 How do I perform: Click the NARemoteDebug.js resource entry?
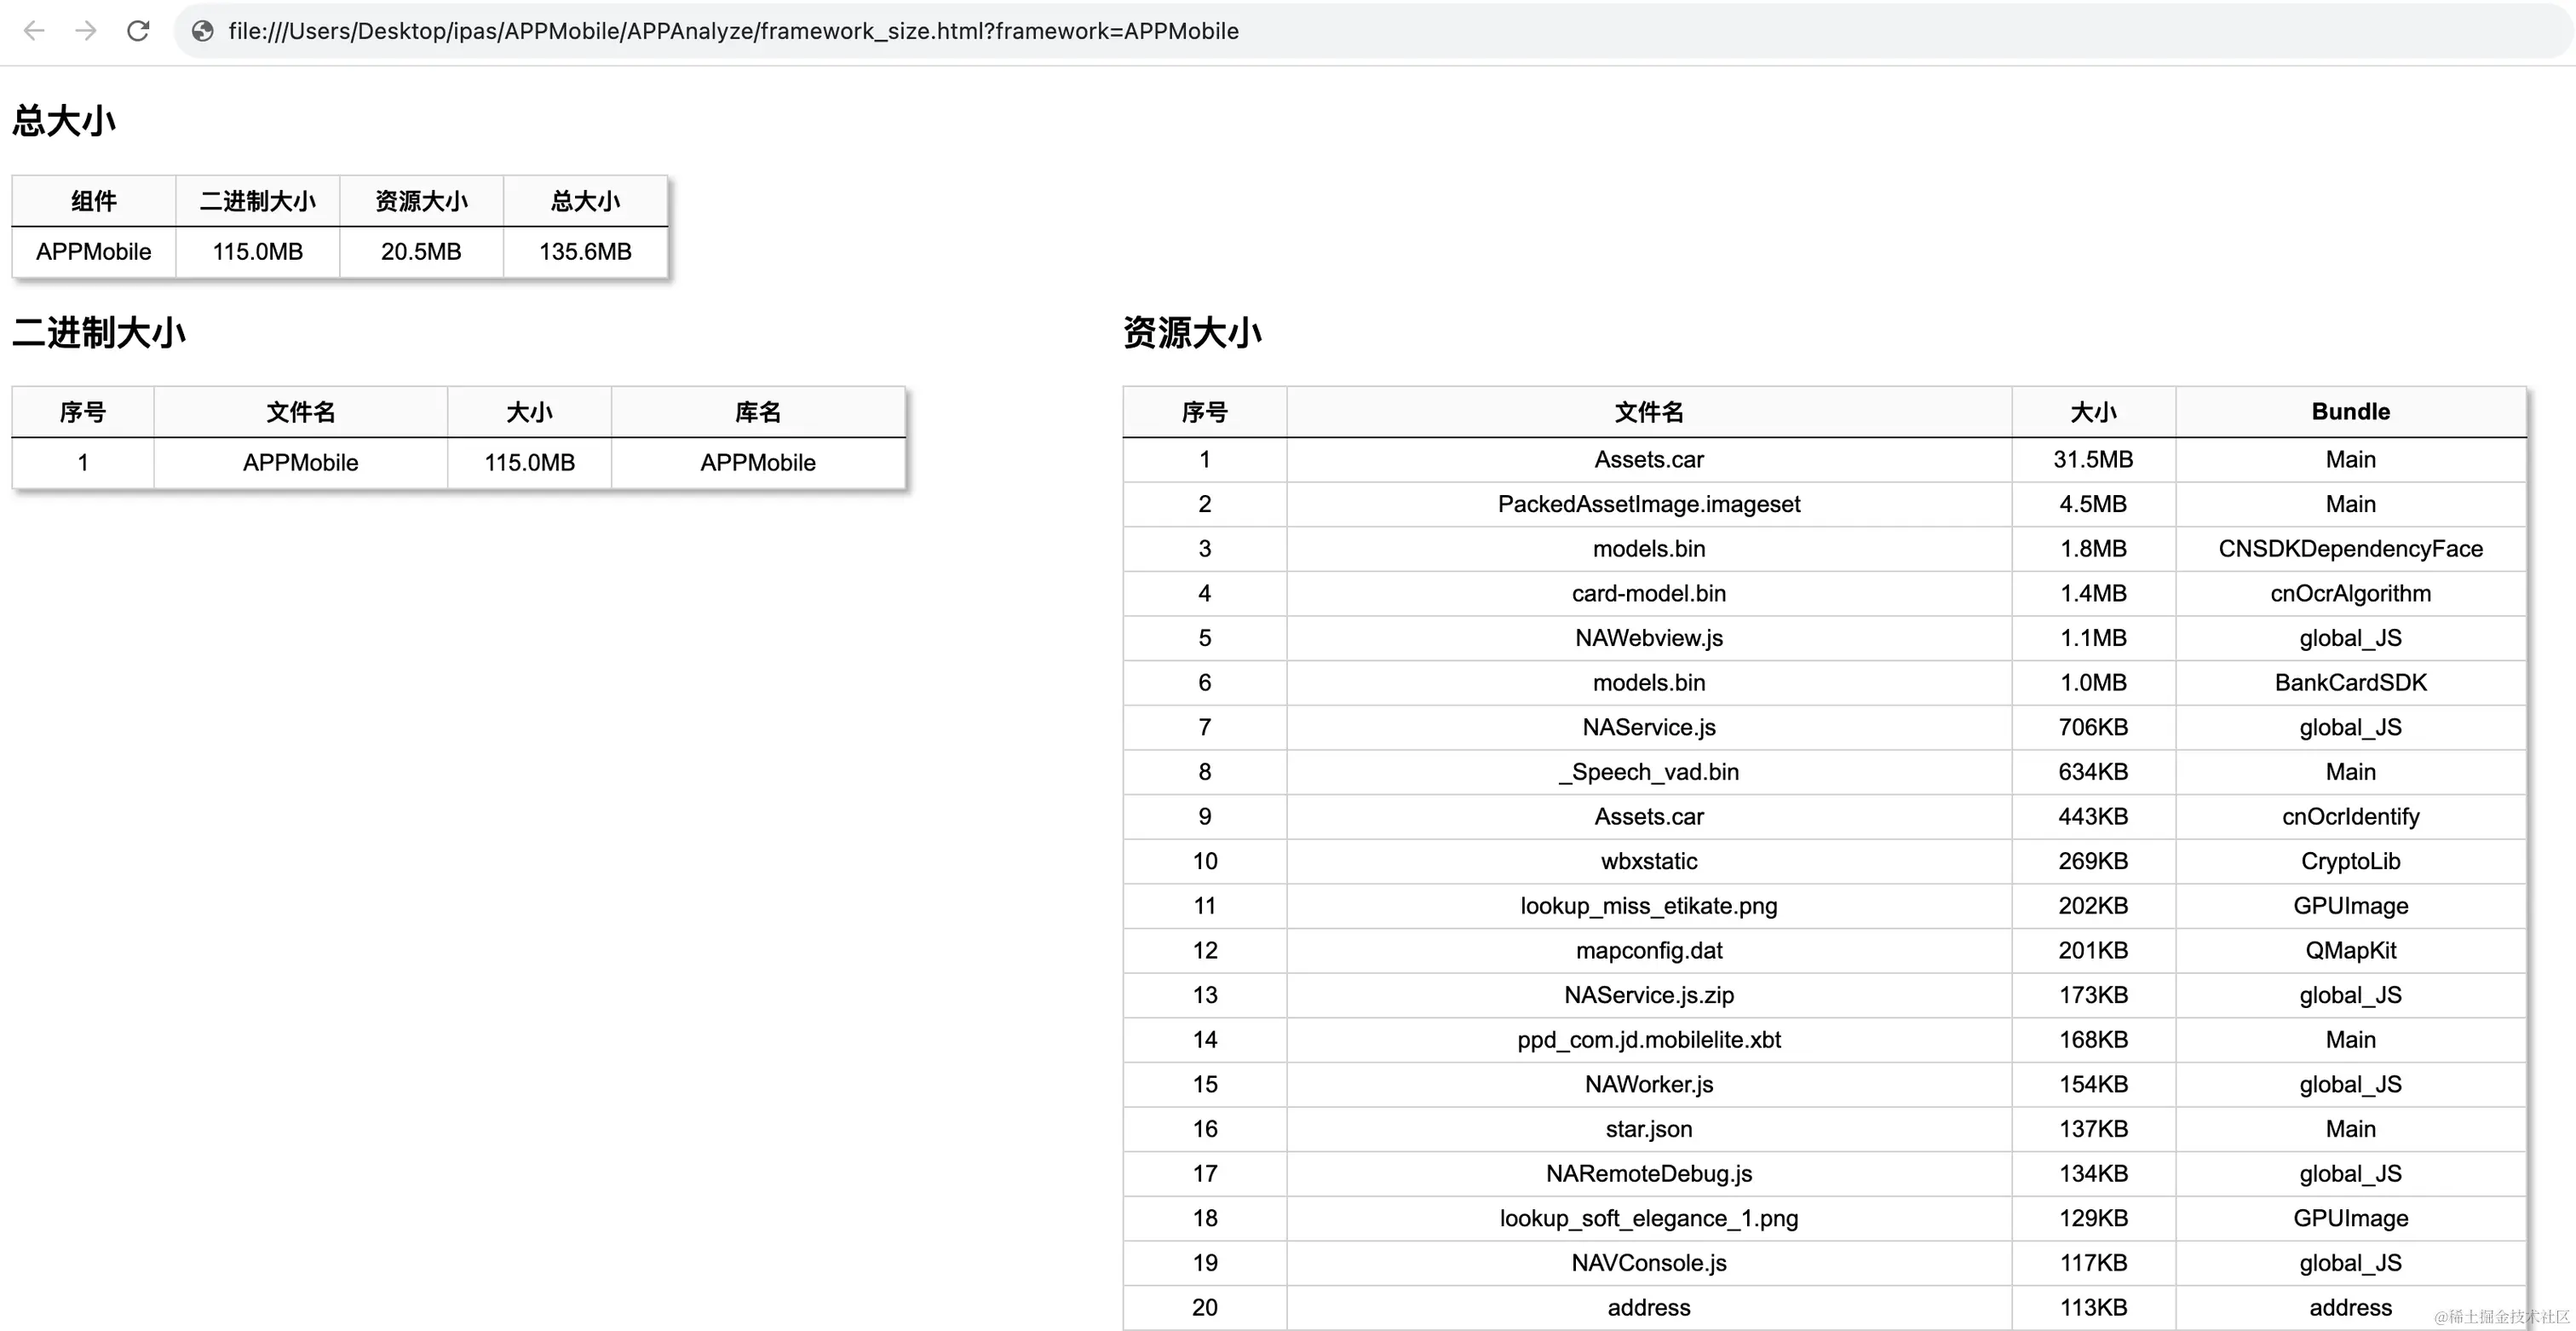[1648, 1173]
